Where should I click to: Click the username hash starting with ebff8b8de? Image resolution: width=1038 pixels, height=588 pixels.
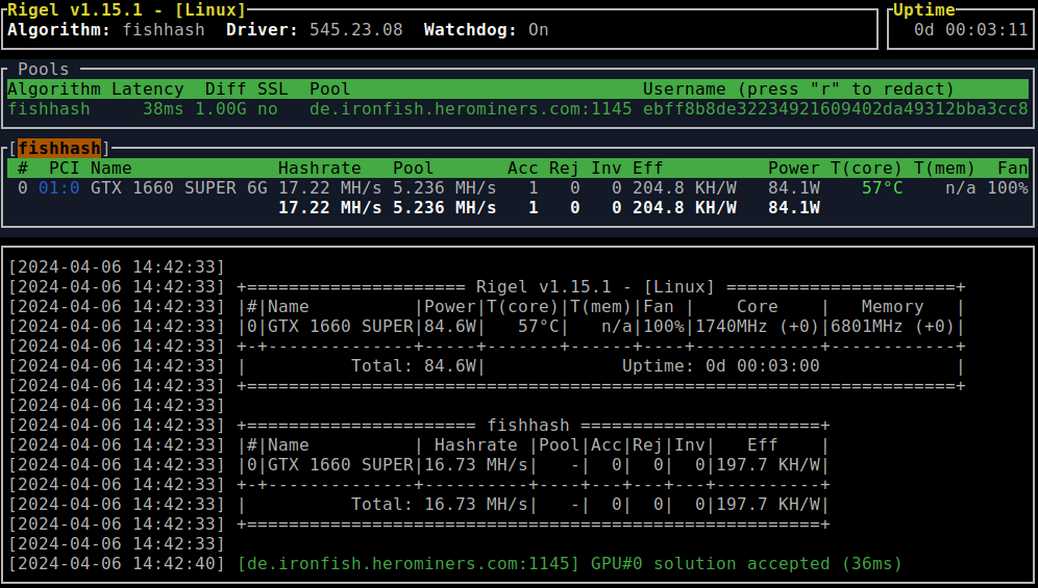coord(835,109)
